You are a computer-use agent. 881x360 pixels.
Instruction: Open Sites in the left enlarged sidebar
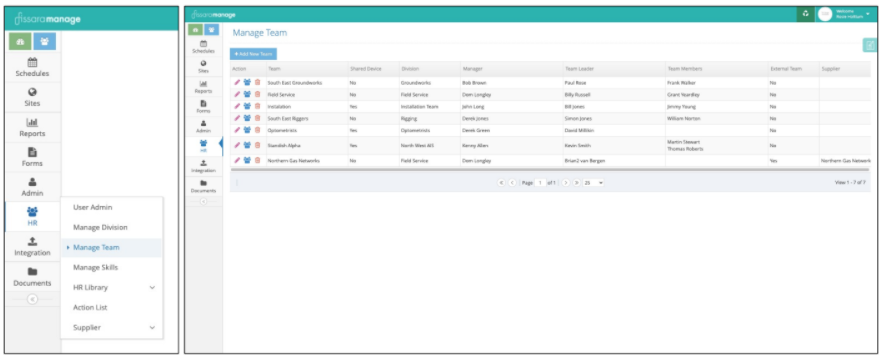(32, 97)
